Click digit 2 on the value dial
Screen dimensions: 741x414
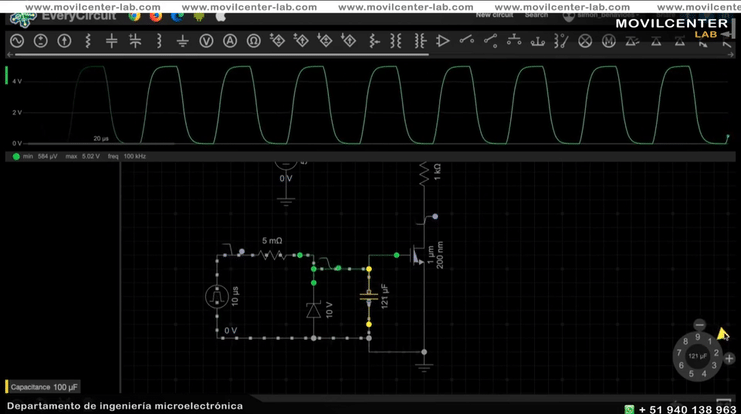tap(716, 353)
